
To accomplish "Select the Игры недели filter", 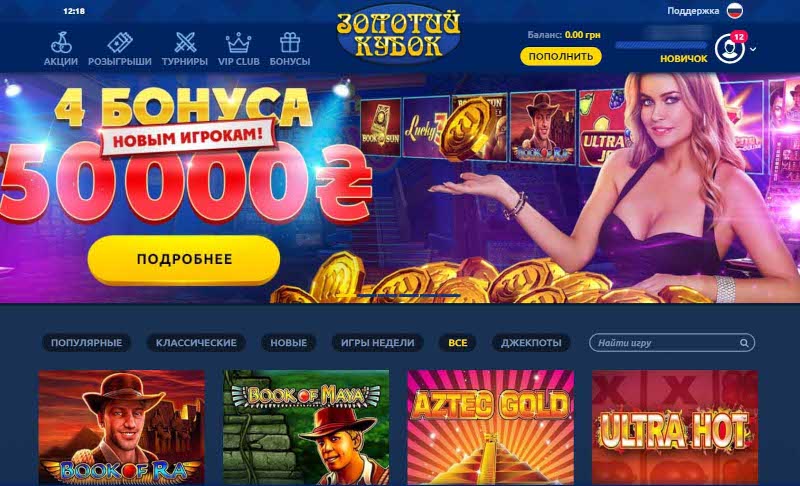I will pyautogui.click(x=378, y=343).
